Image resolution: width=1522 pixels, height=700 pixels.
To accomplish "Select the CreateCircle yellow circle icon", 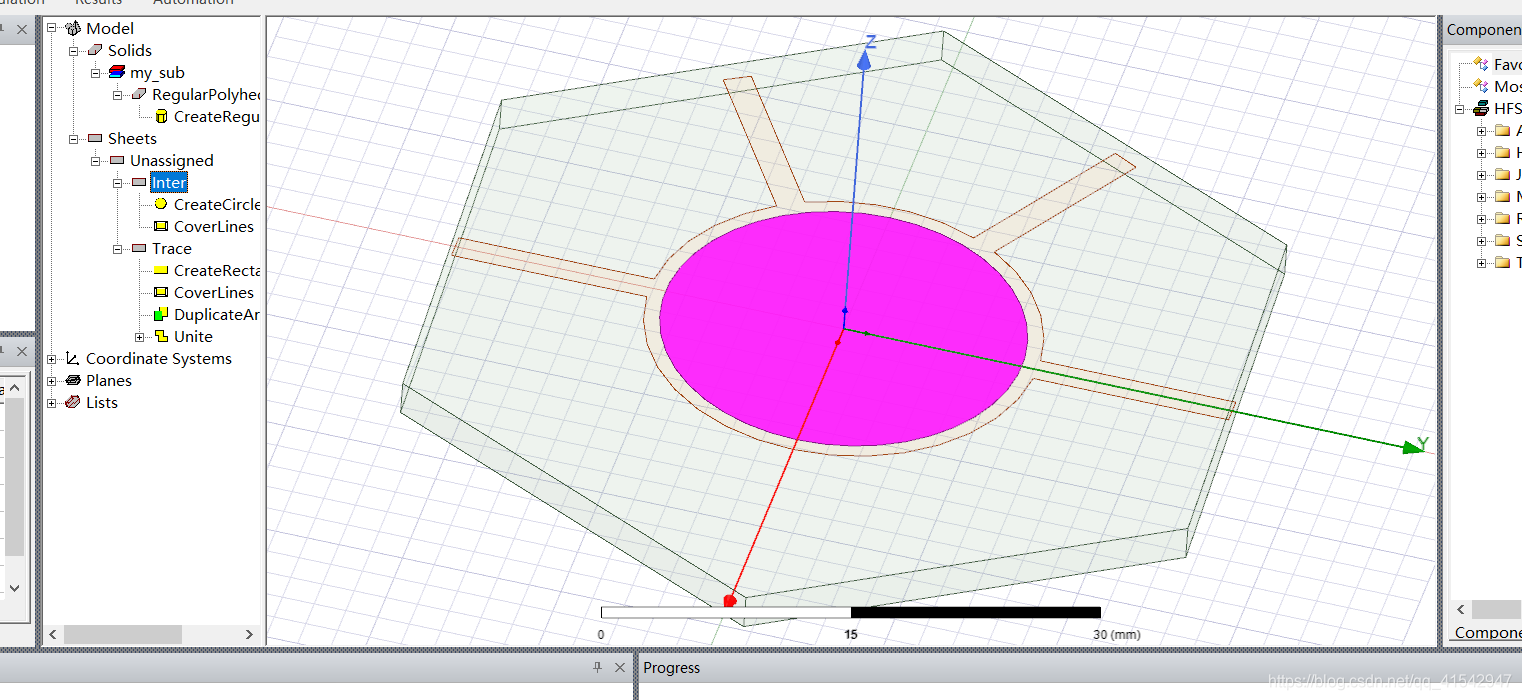I will click(x=161, y=204).
